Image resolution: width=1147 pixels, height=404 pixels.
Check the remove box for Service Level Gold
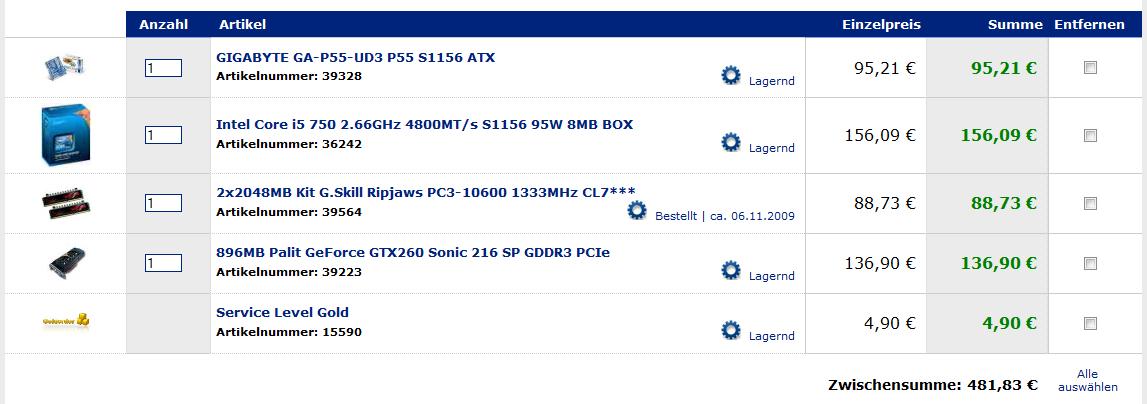coord(1090,323)
